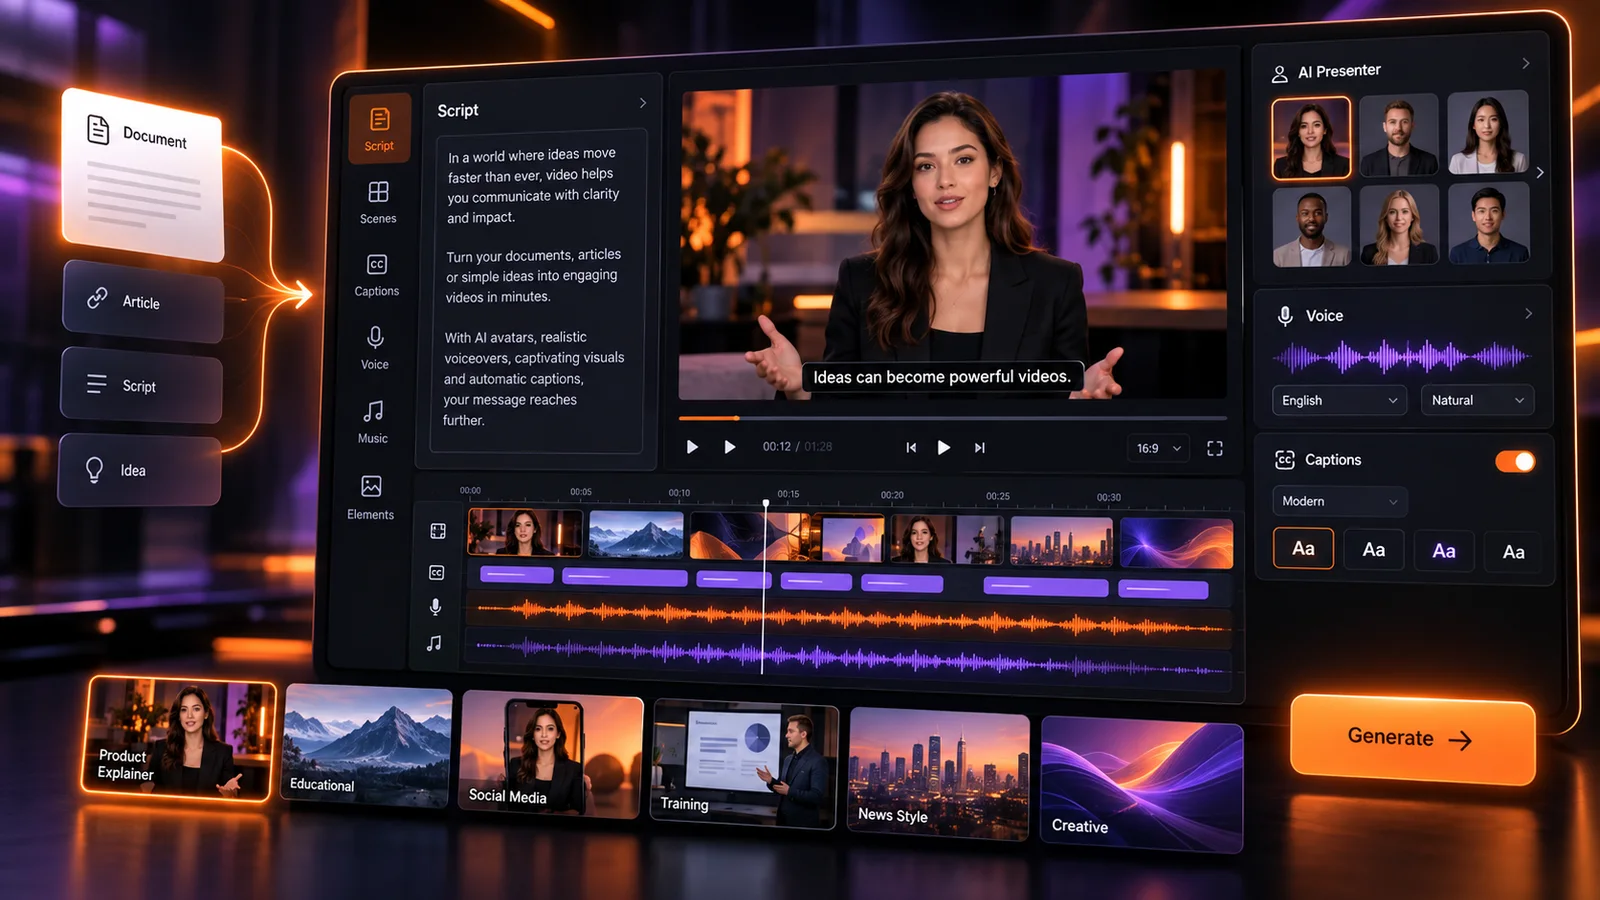
Task: Open the Music sidebar tool
Action: click(373, 422)
